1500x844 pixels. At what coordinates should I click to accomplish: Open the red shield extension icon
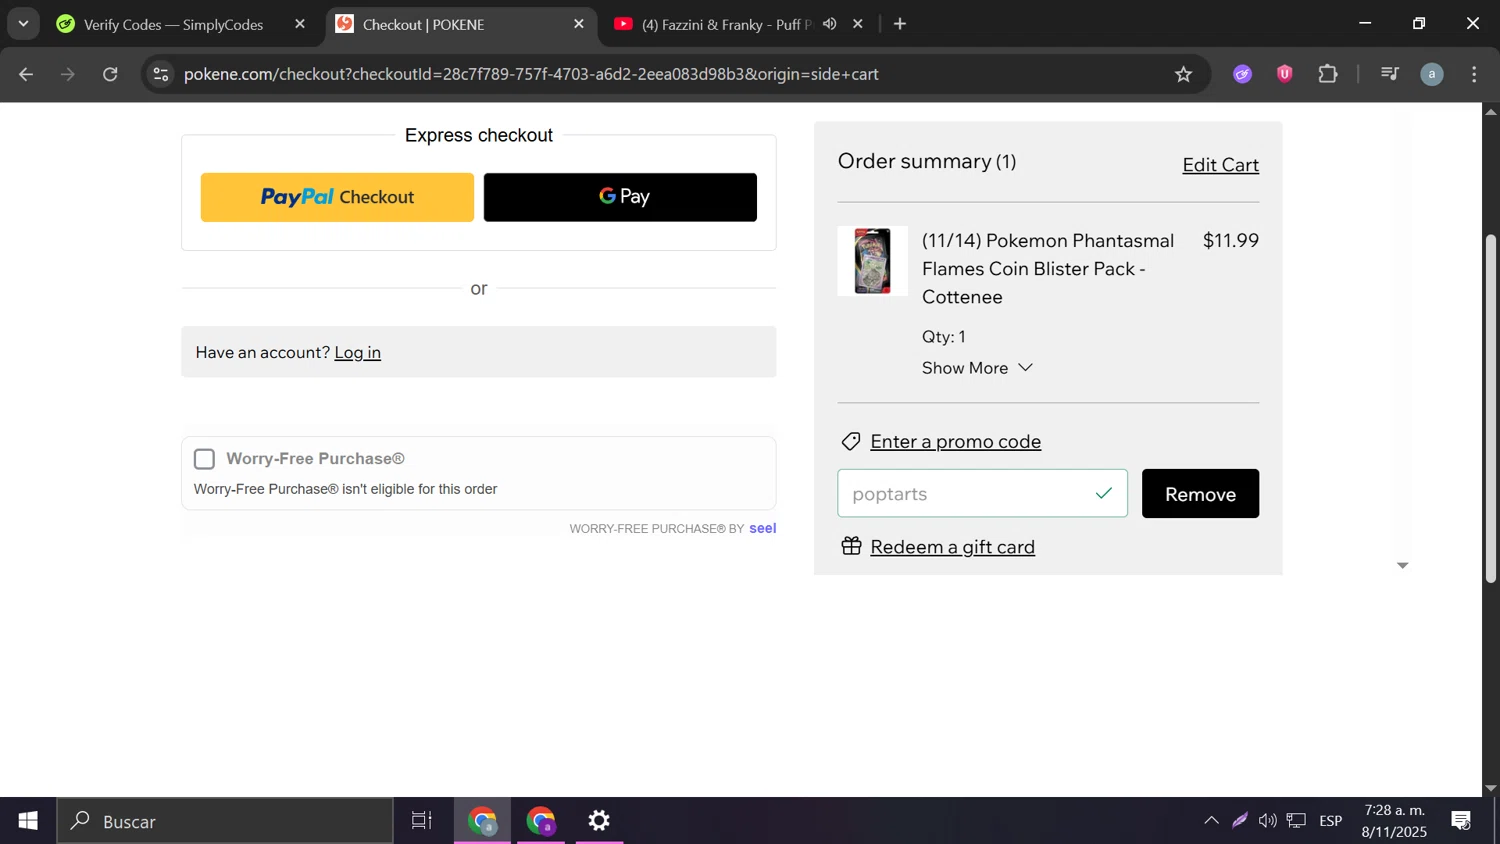pos(1285,74)
